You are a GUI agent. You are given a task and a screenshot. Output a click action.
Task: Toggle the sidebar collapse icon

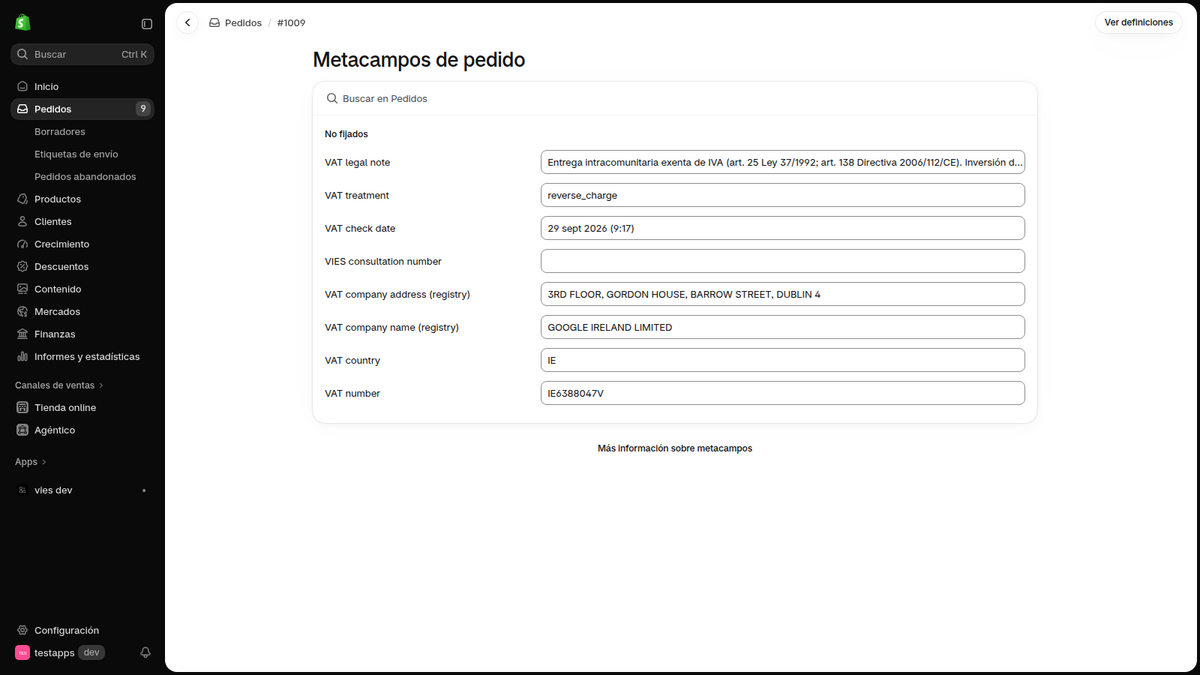[147, 24]
